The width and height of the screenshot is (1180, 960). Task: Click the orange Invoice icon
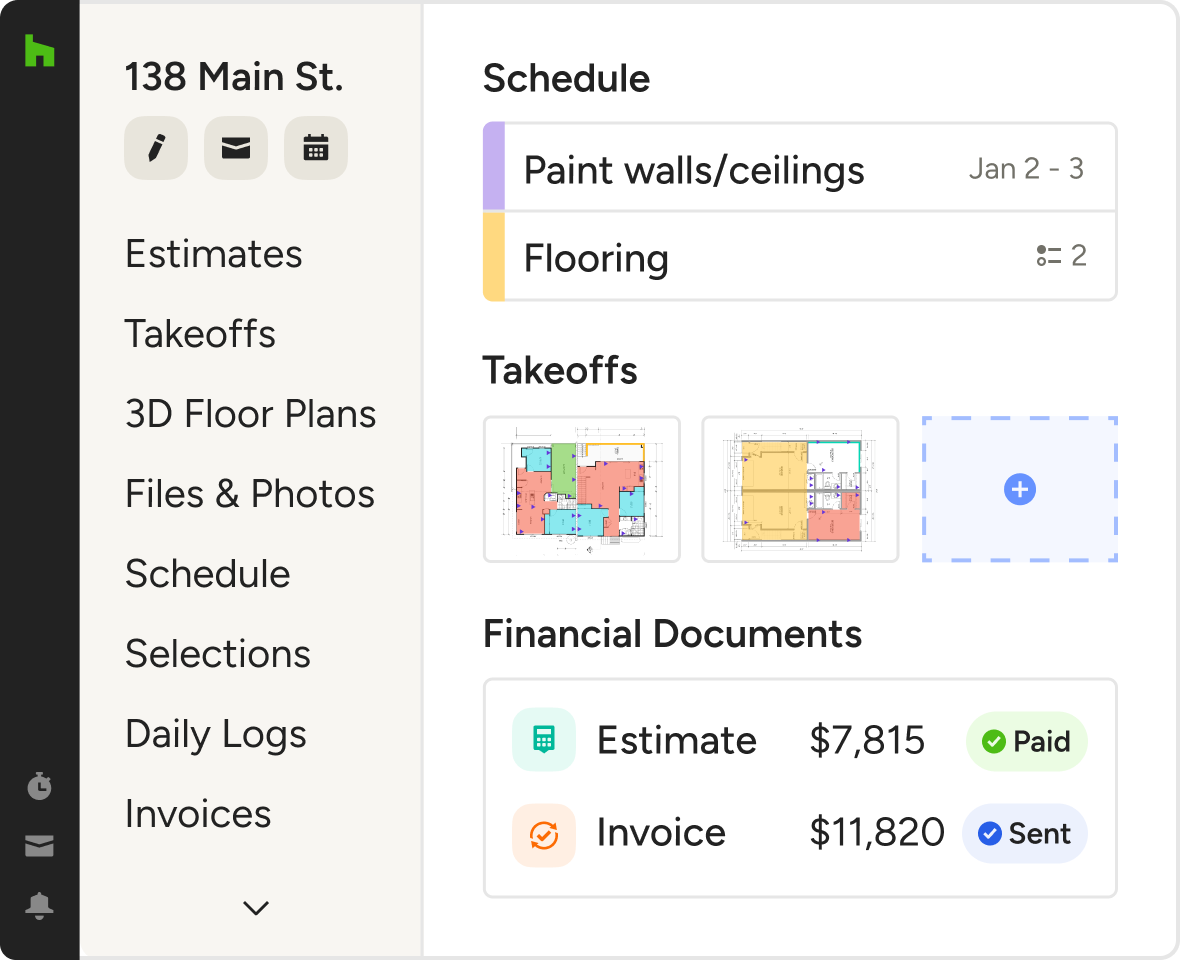coord(543,834)
